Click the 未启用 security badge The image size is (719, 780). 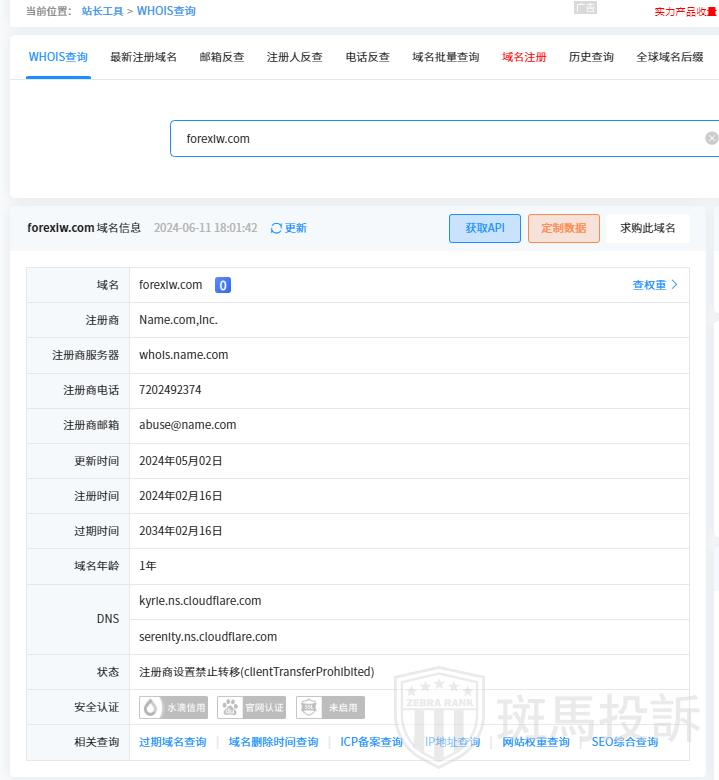tap(330, 707)
